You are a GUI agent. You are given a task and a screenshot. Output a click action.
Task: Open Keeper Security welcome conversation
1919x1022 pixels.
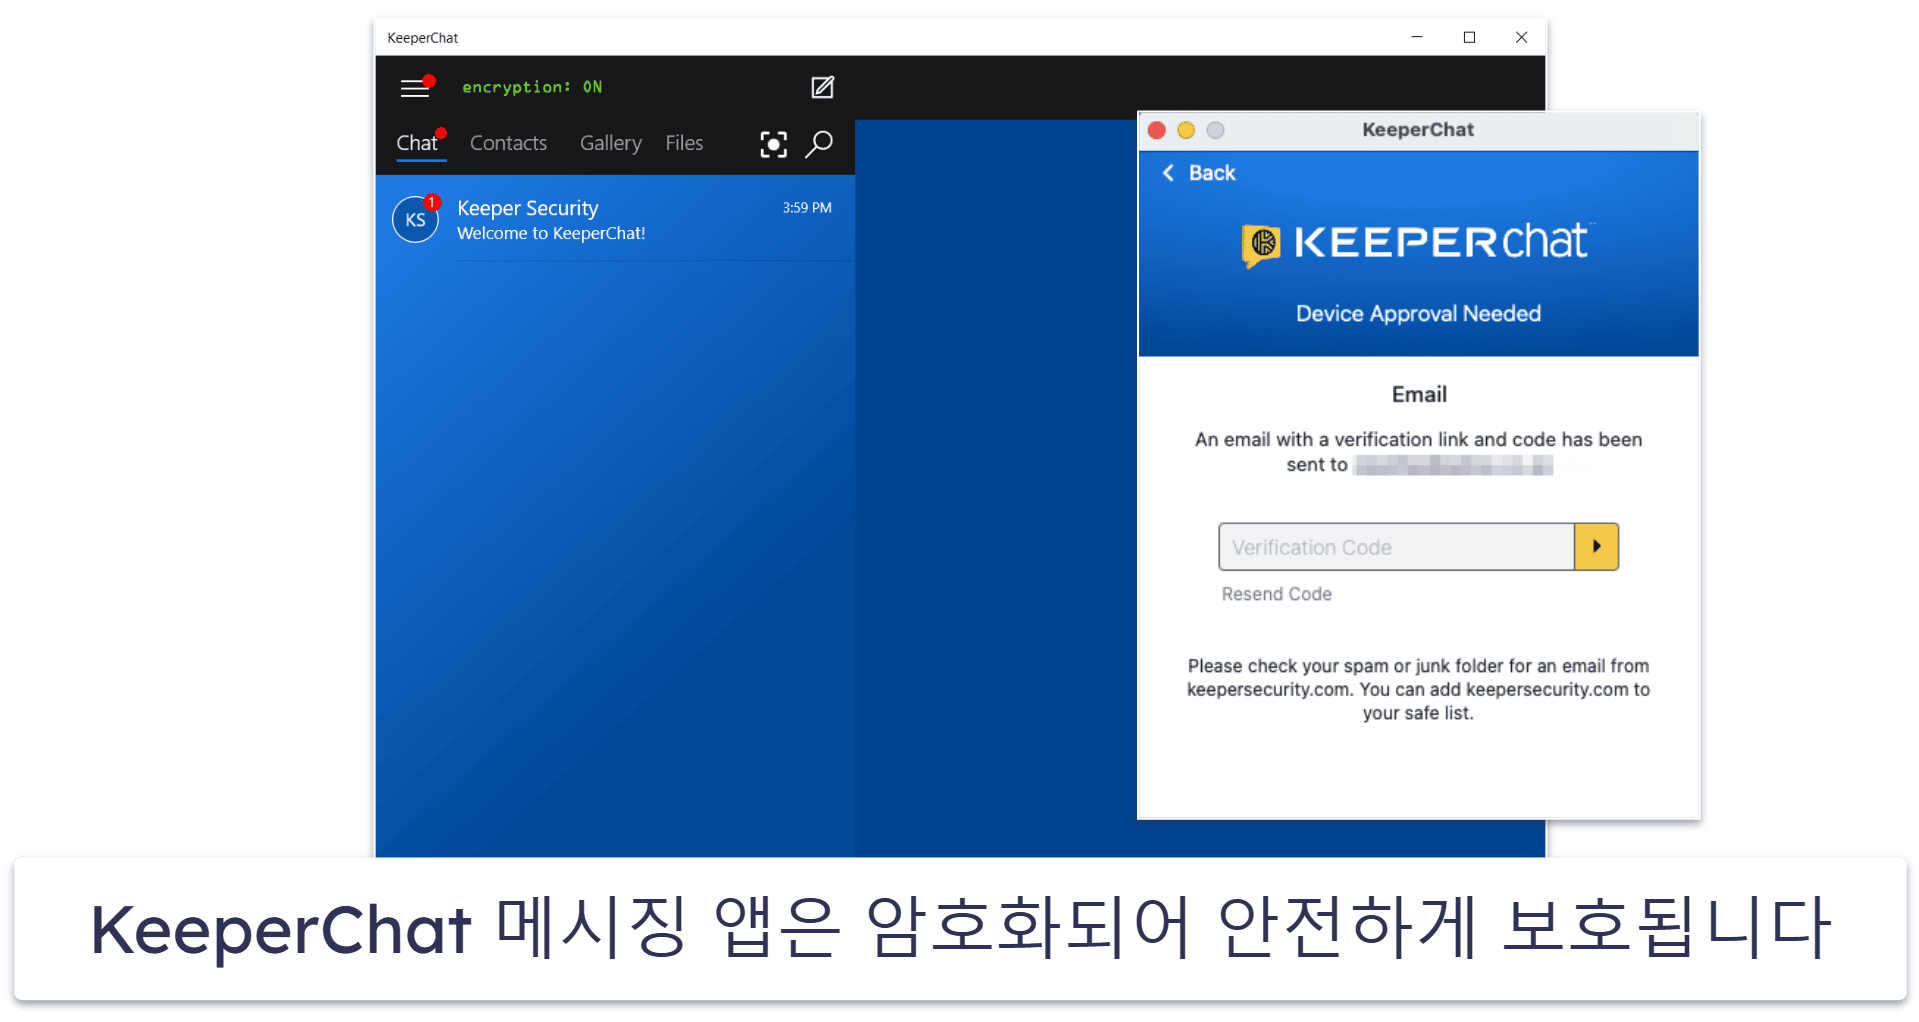click(615, 220)
